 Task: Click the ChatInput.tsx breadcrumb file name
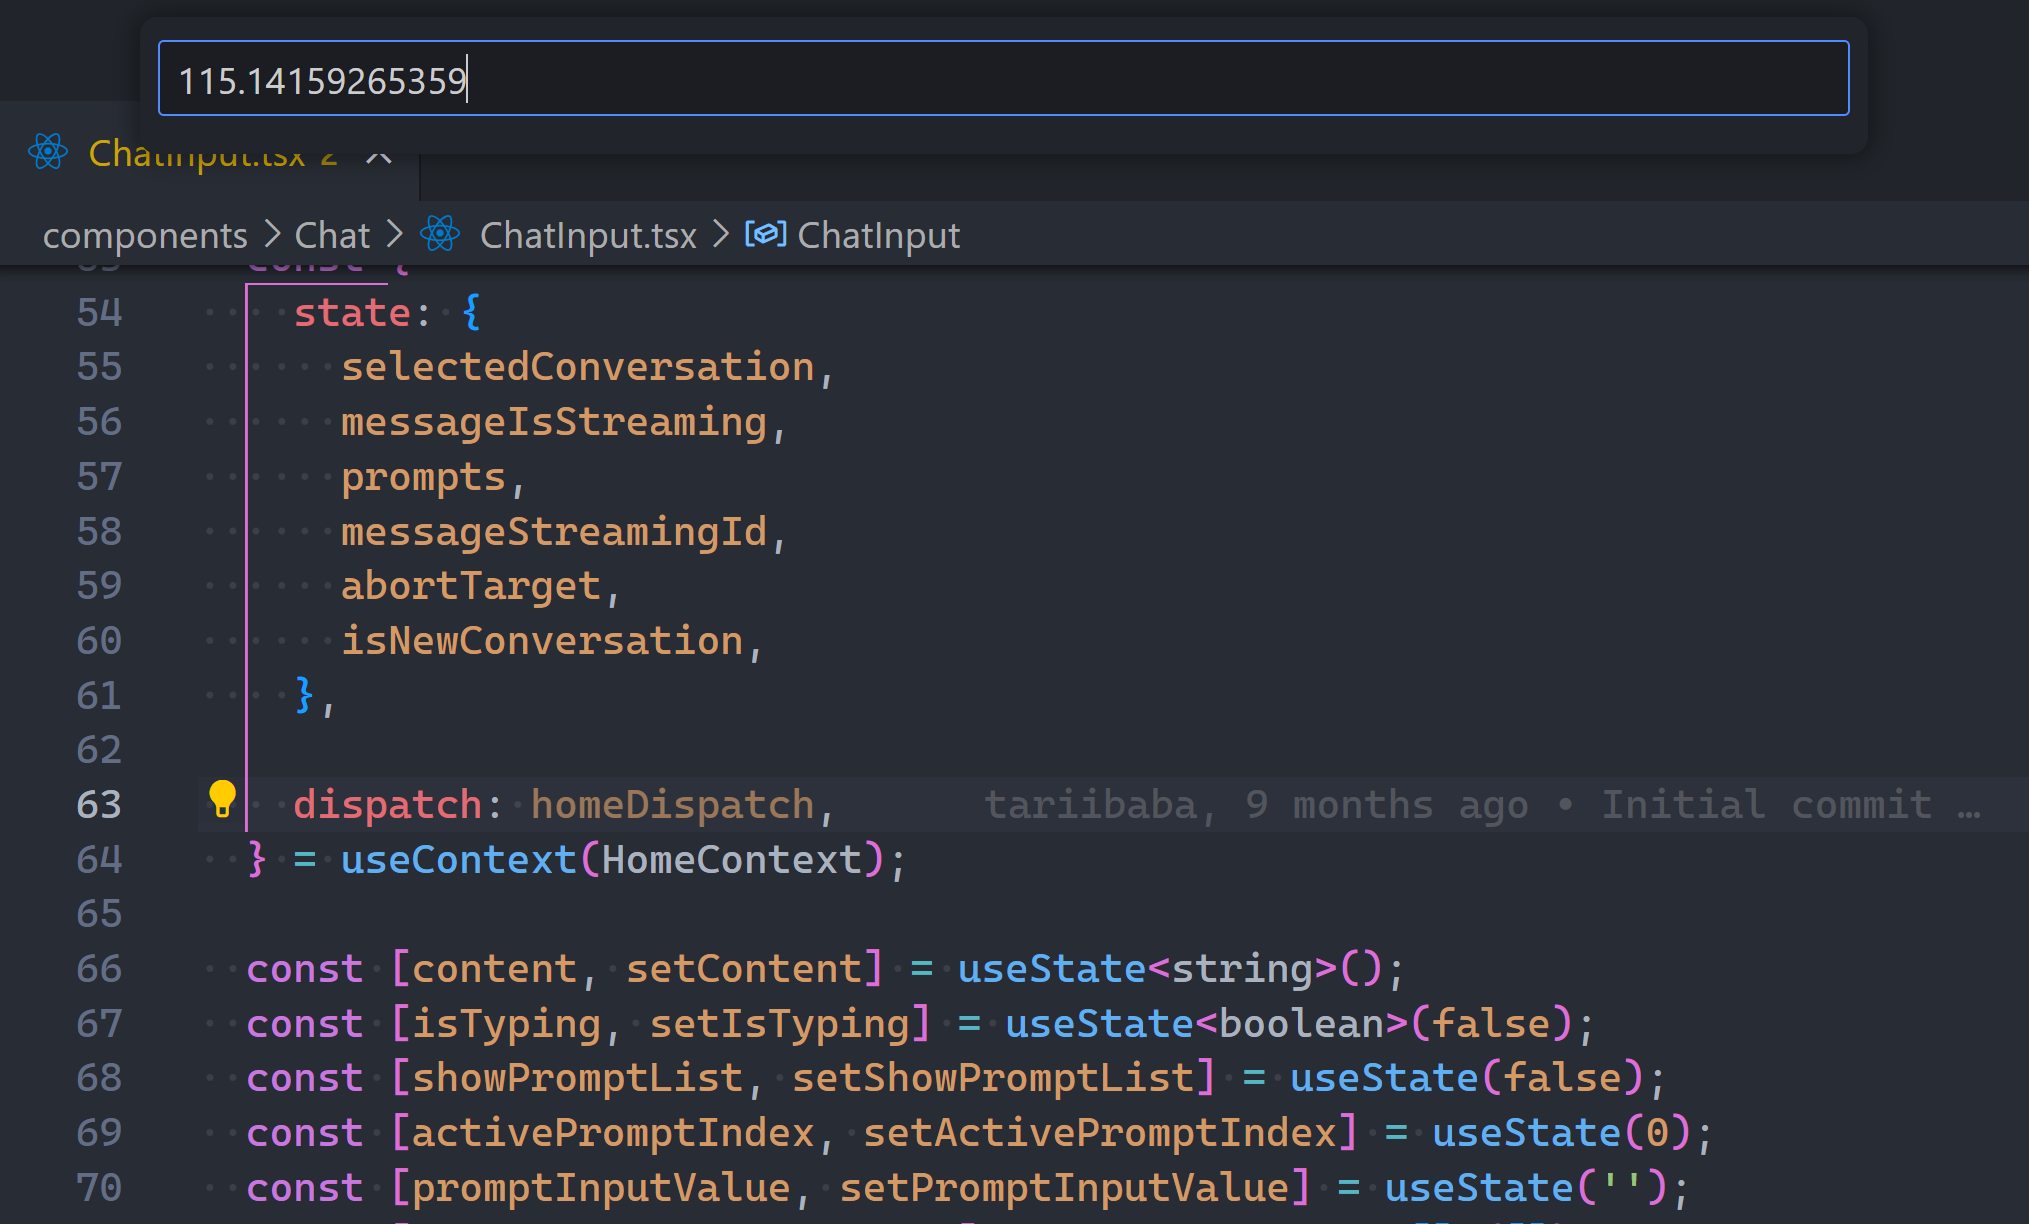(x=588, y=235)
